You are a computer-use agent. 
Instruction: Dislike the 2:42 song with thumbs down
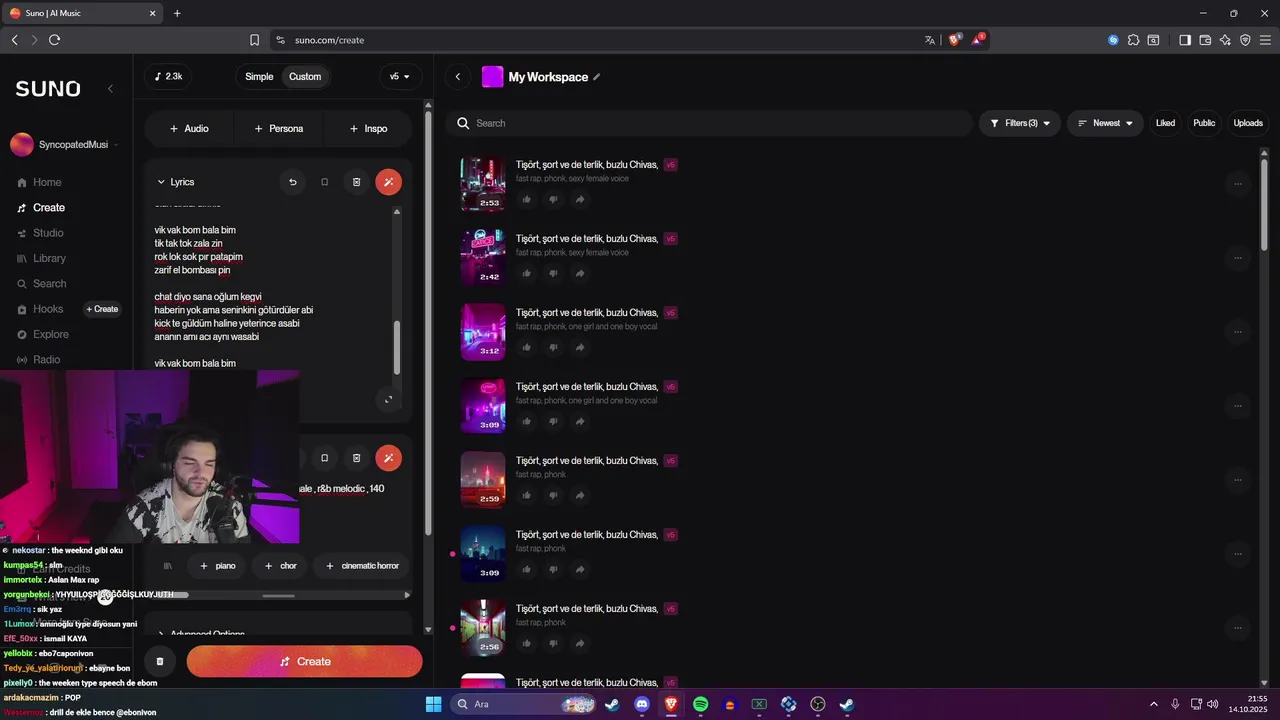click(x=553, y=273)
